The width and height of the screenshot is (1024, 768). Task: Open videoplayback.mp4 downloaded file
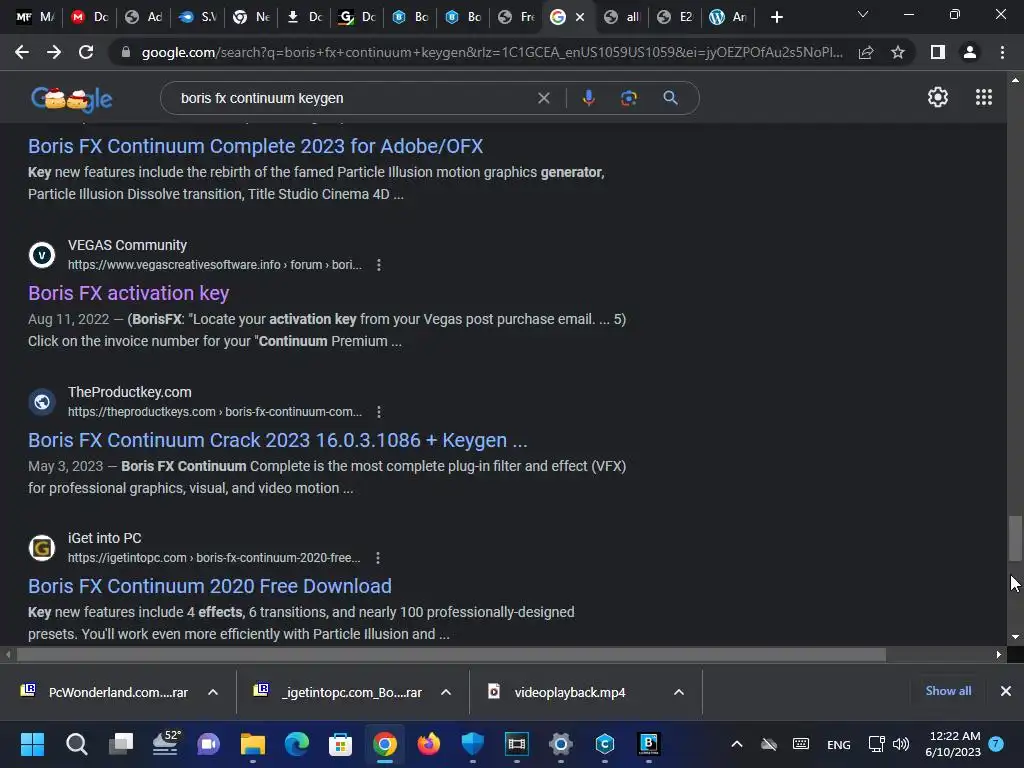[568, 692]
